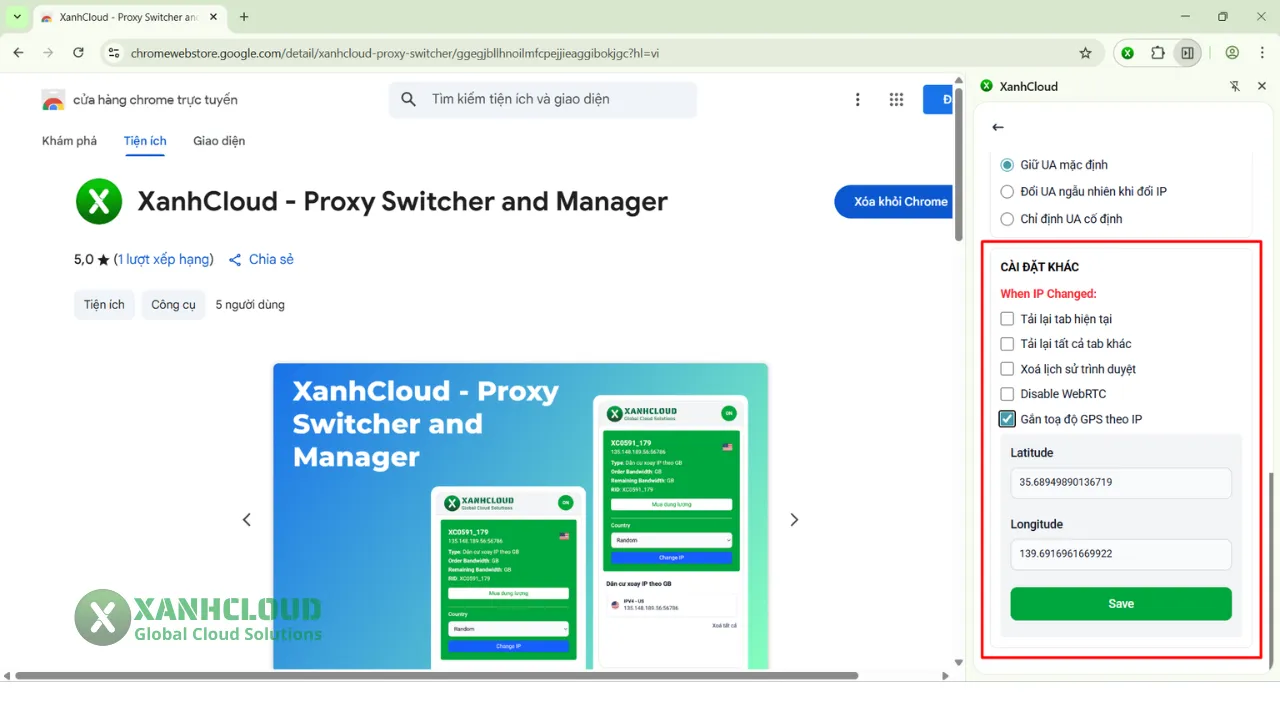Click the Chrome Web Store logo
1280x720 pixels.
click(x=53, y=100)
